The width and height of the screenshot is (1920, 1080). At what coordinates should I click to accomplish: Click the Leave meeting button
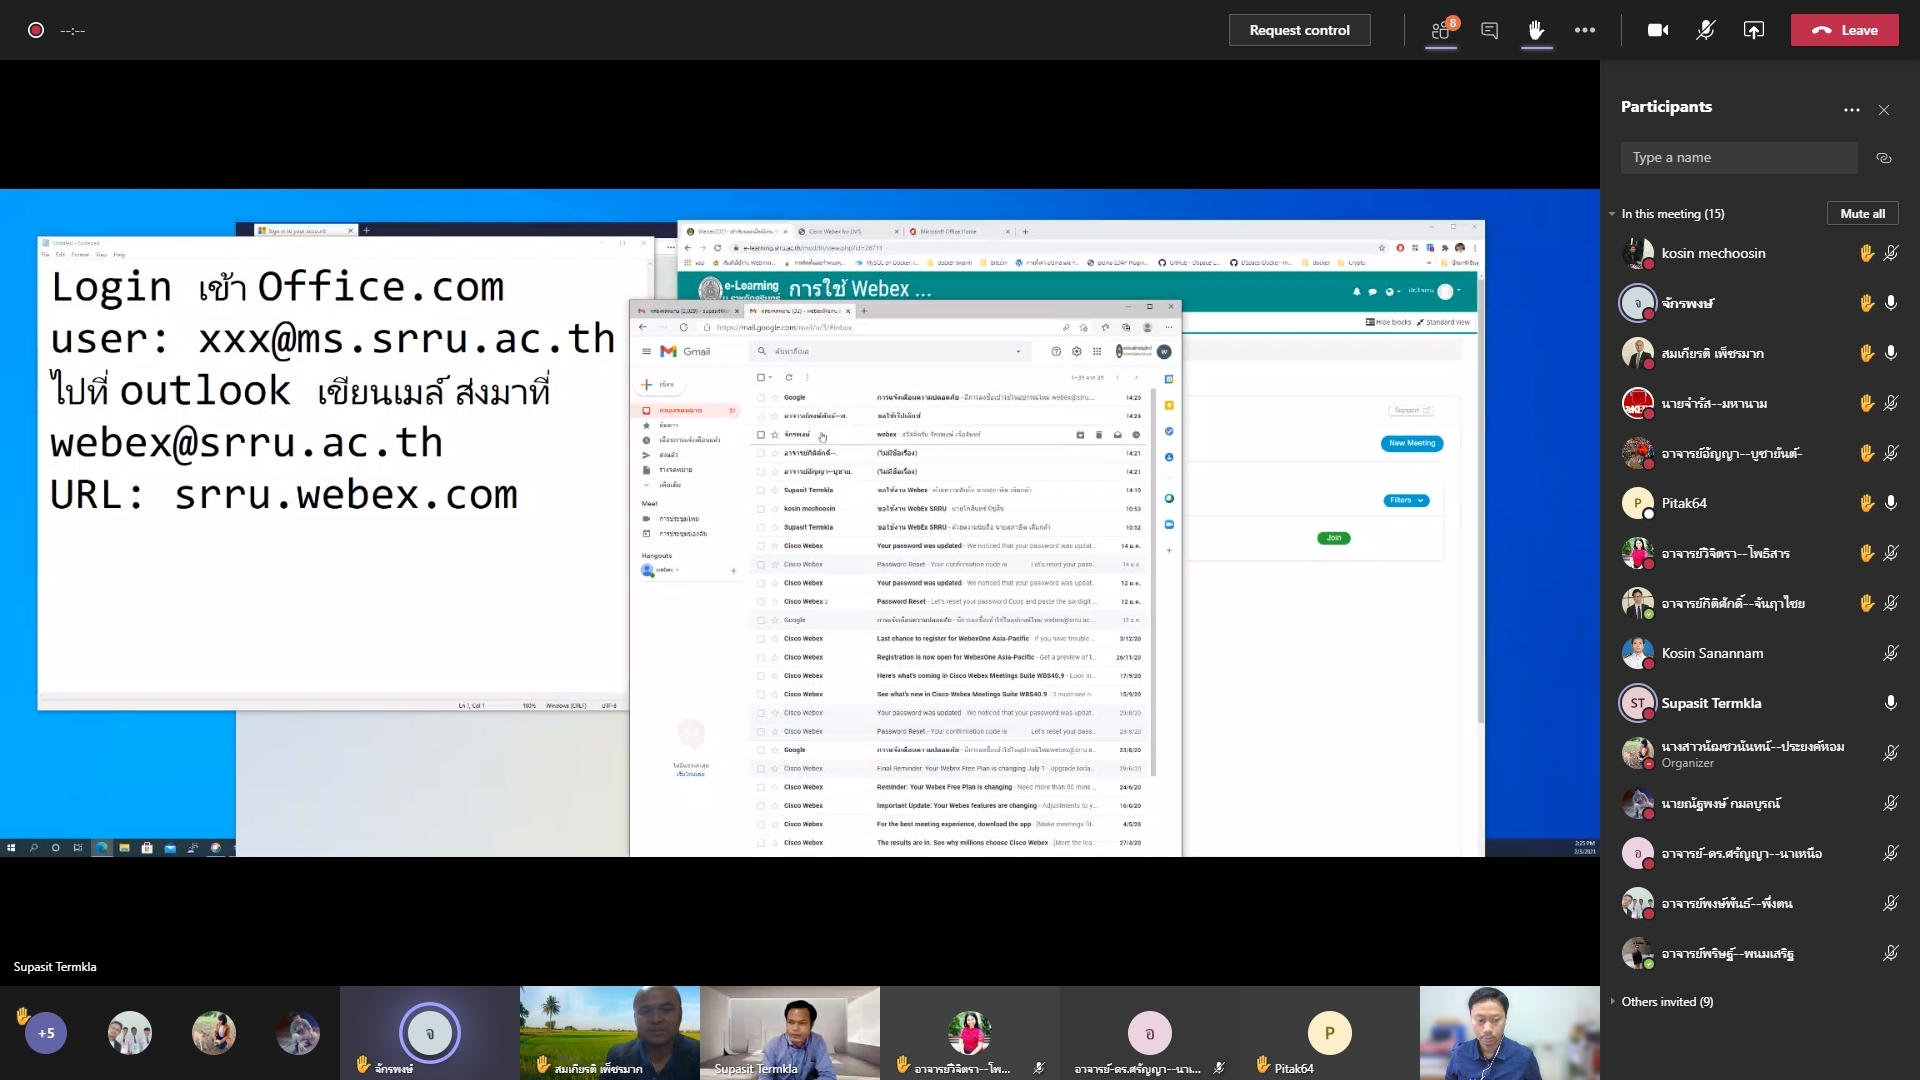pos(1844,30)
